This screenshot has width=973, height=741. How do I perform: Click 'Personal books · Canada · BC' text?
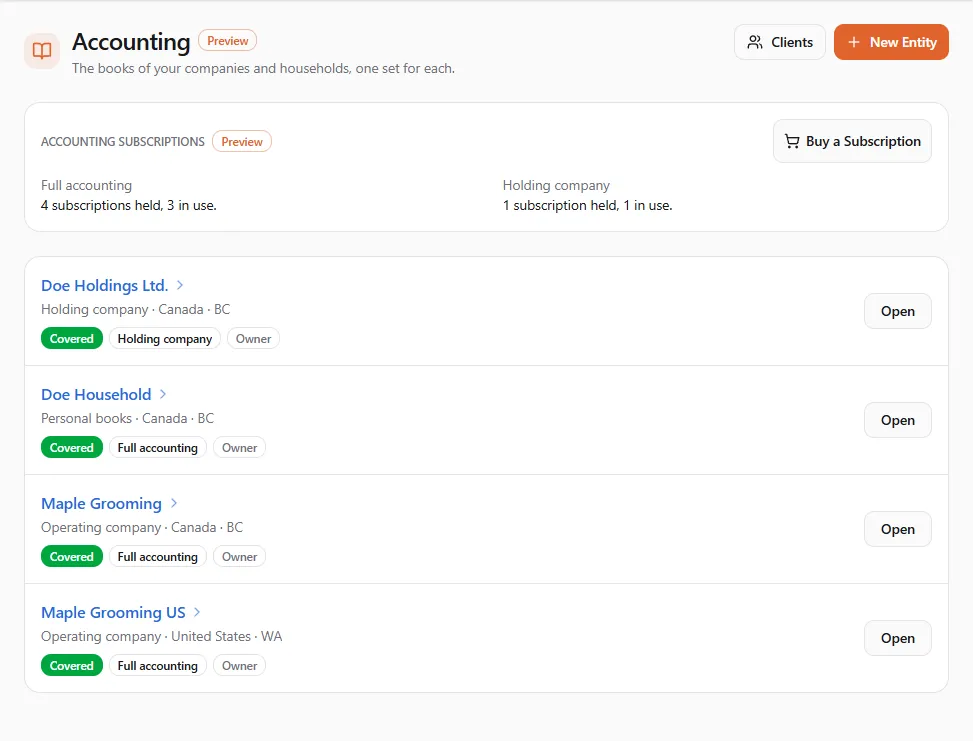click(x=127, y=418)
